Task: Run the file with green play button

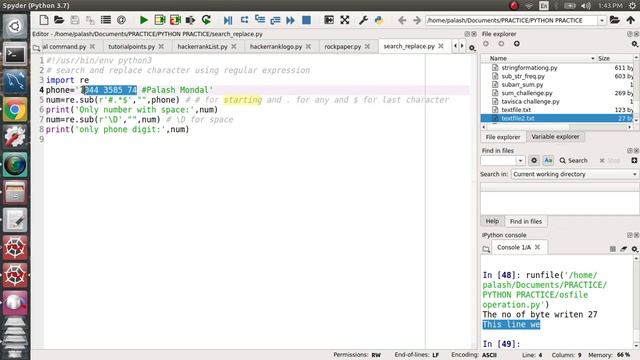Action: pyautogui.click(x=144, y=20)
